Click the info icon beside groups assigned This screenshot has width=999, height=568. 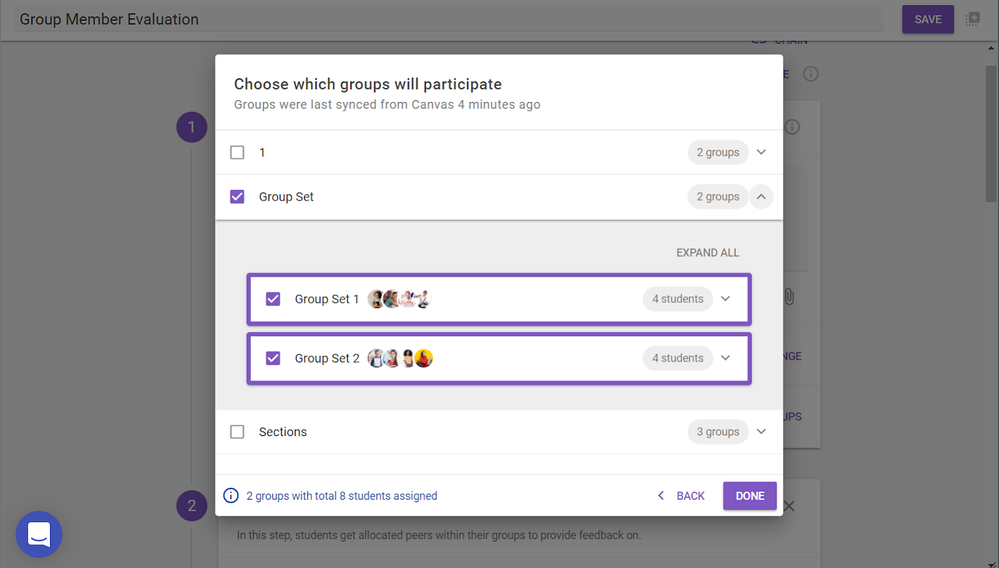coord(231,496)
